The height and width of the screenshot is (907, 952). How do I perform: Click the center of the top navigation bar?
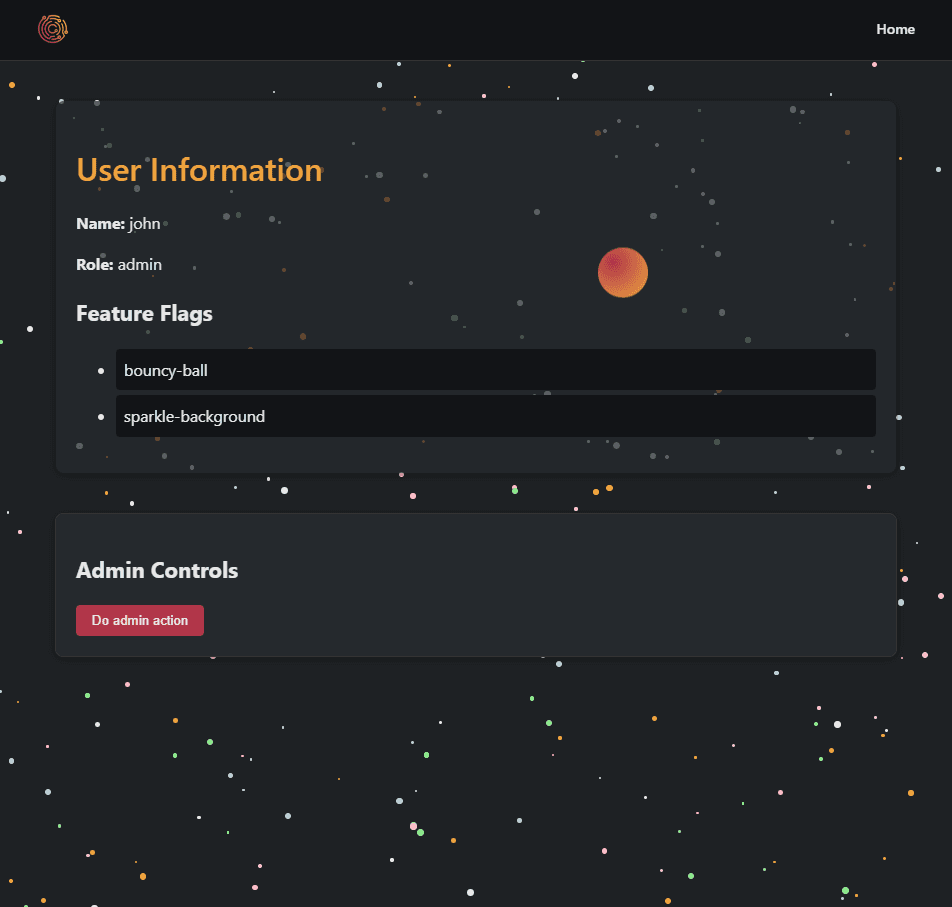click(x=476, y=29)
